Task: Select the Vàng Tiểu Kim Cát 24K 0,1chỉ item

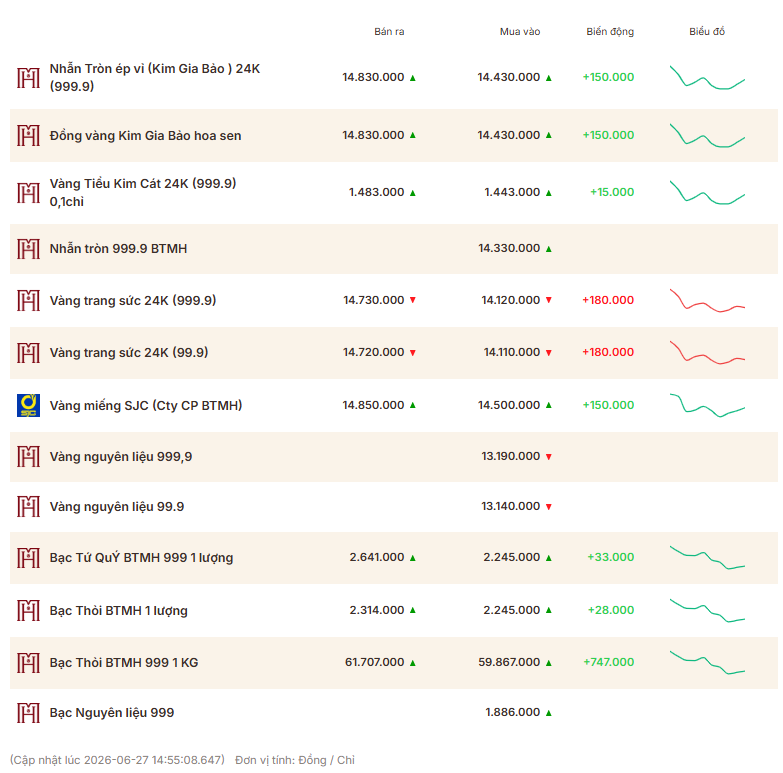Action: (x=143, y=193)
